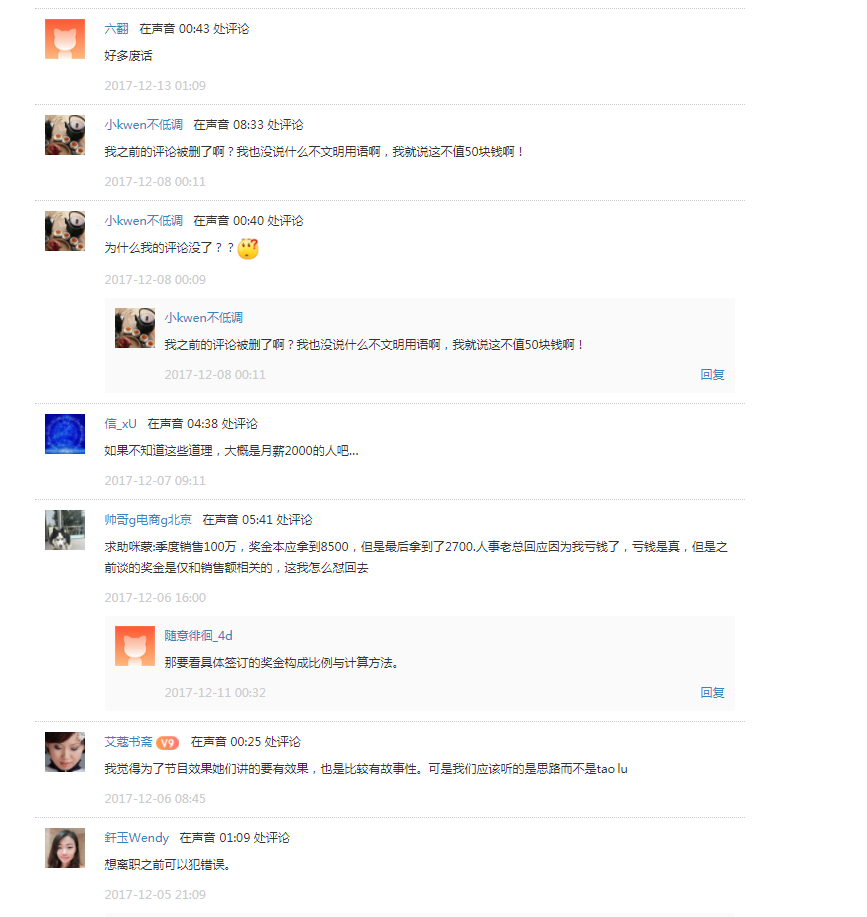Click the 钎玉Wendy username link
867x917 pixels.
point(137,837)
